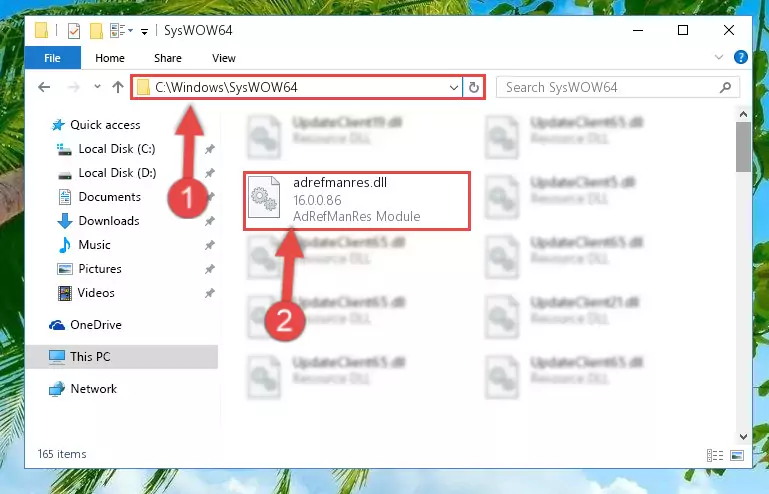Click the Music note icon in sidebar
This screenshot has width=769, height=494.
tap(65, 245)
